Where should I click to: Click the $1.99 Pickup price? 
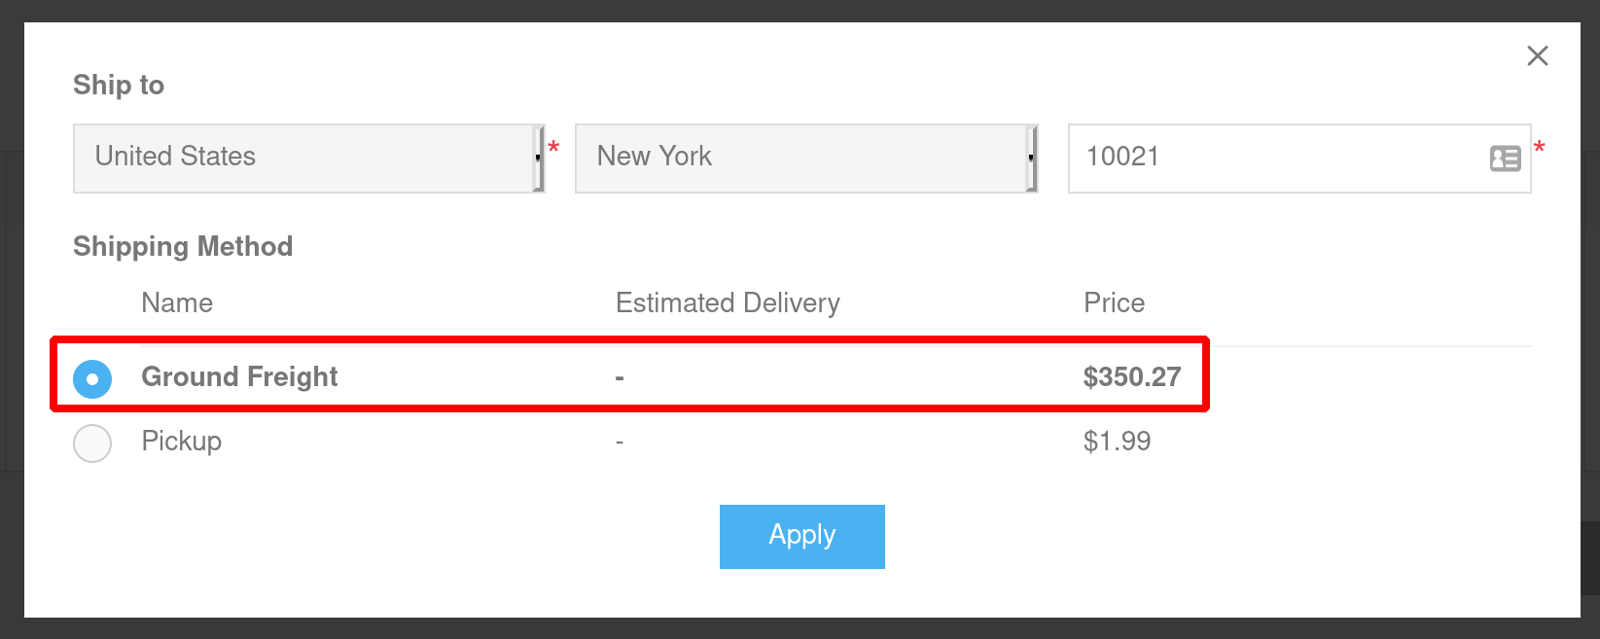1117,441
